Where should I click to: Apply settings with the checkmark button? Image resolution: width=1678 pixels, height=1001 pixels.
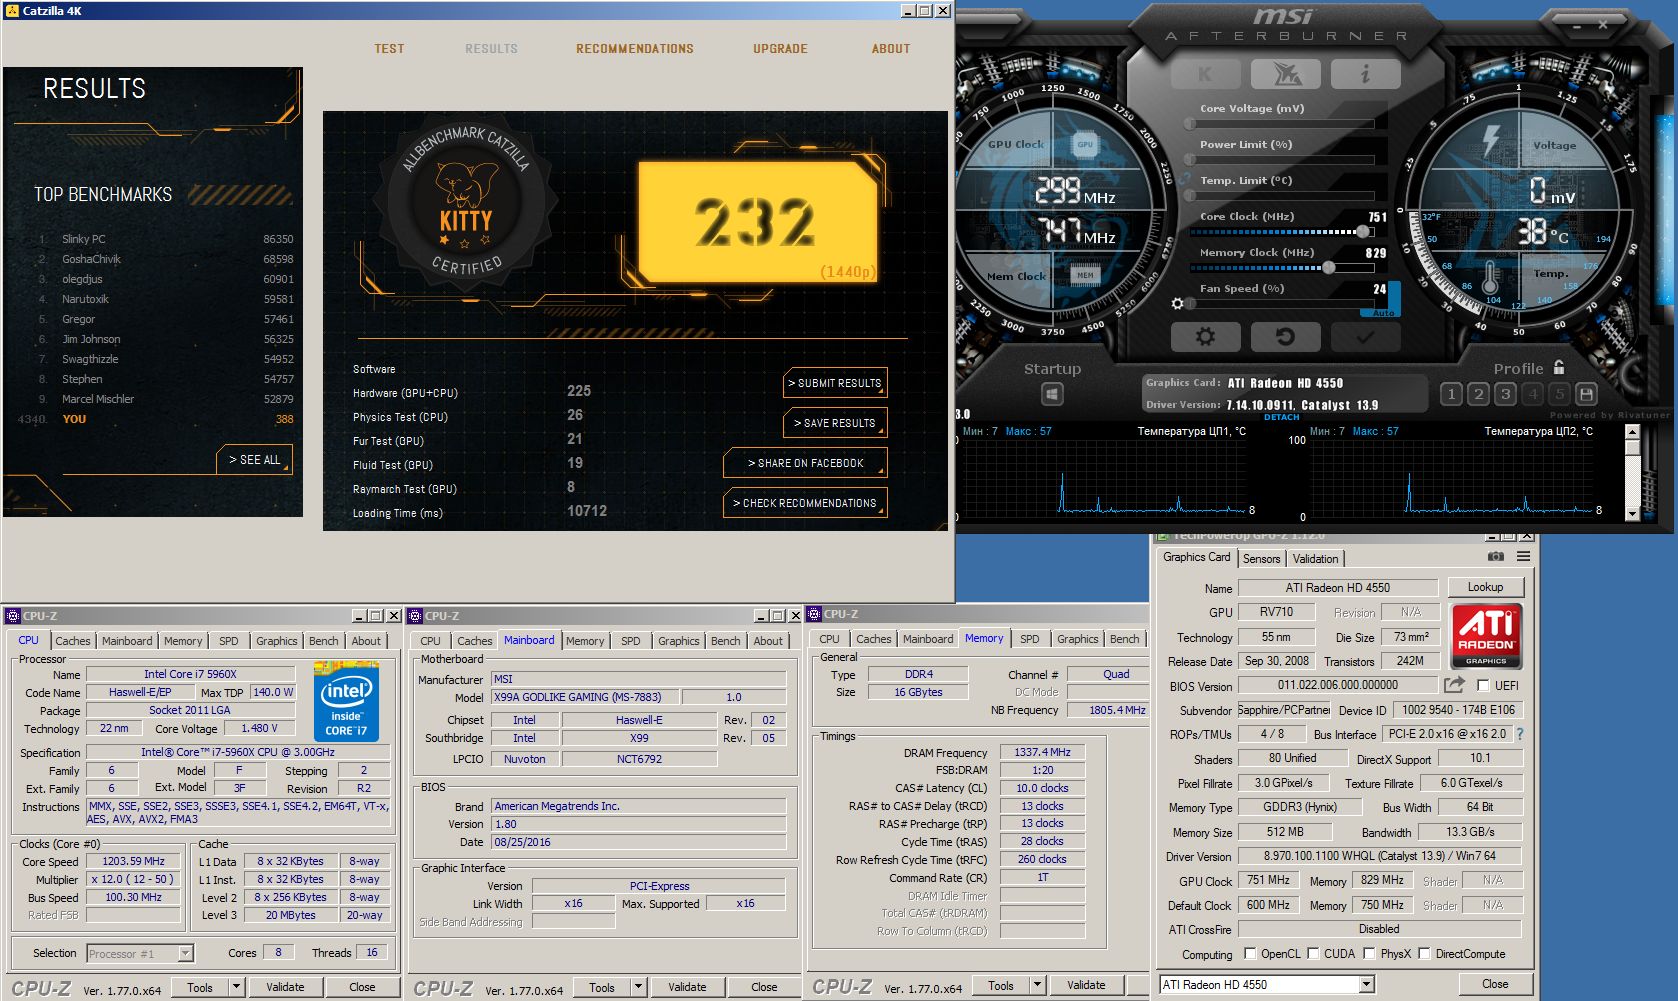(1365, 337)
